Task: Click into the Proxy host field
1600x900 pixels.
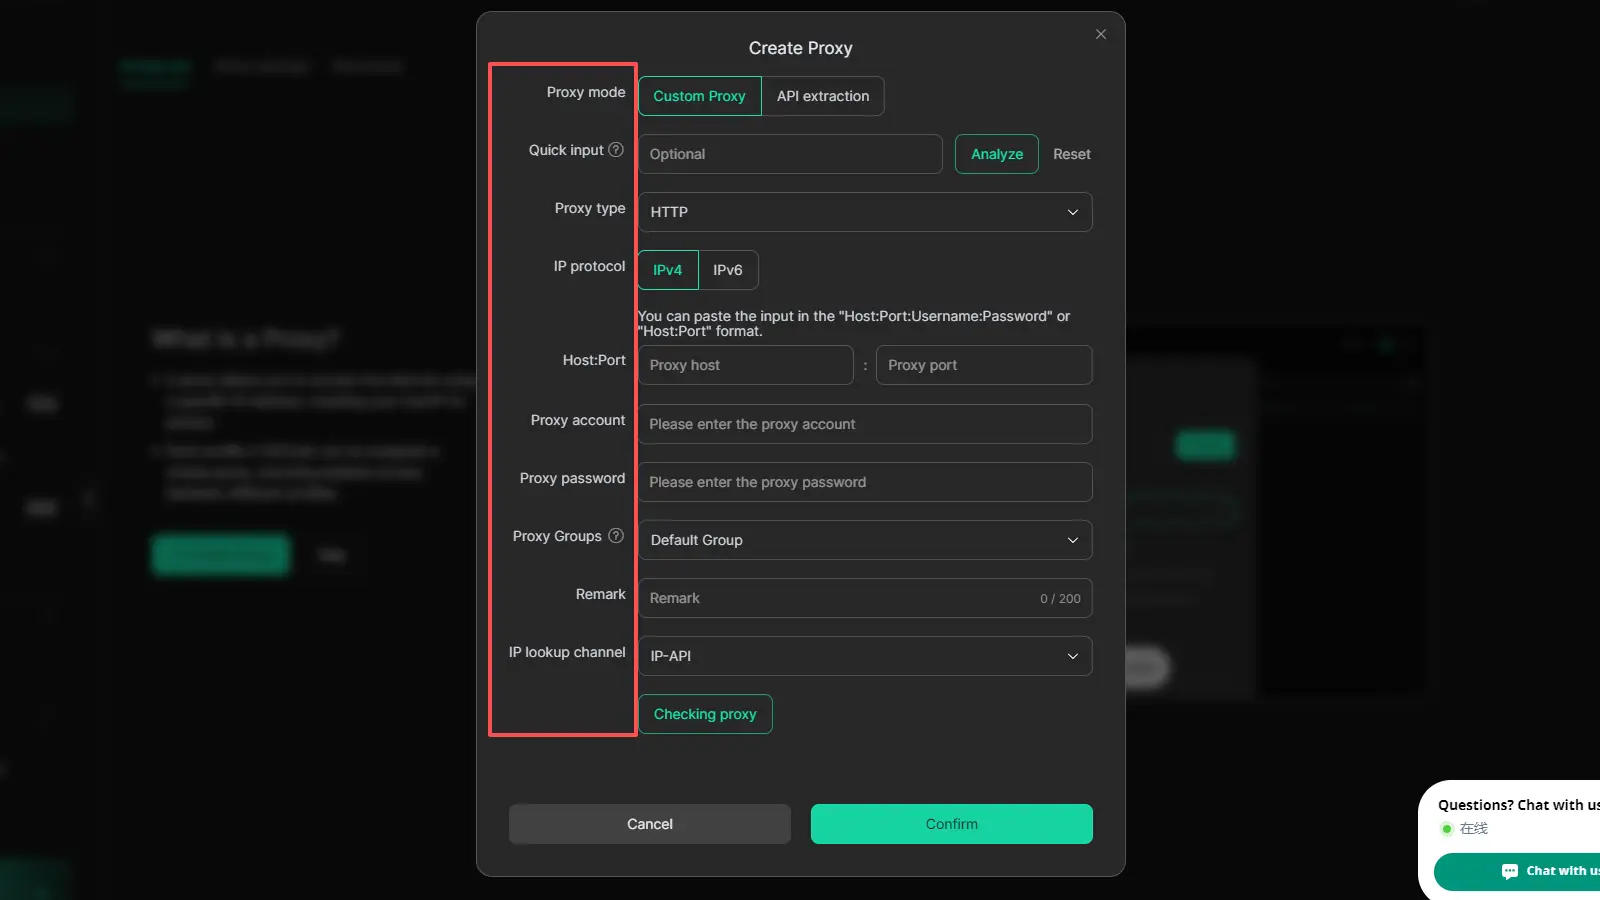Action: (745, 365)
